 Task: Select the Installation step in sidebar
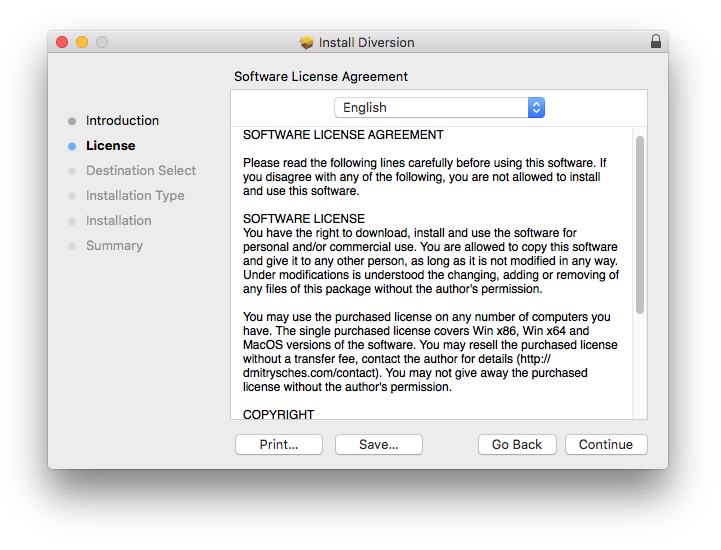coord(119,221)
